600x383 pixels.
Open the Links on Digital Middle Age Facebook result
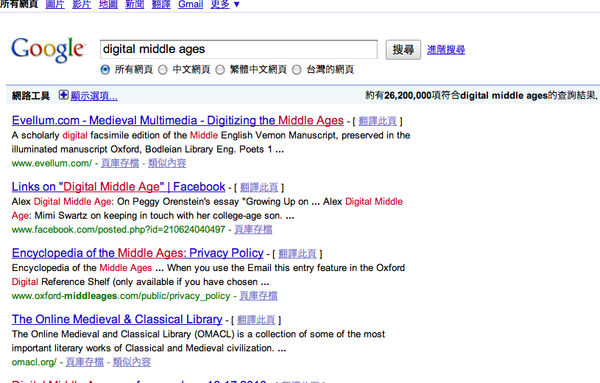tap(118, 187)
